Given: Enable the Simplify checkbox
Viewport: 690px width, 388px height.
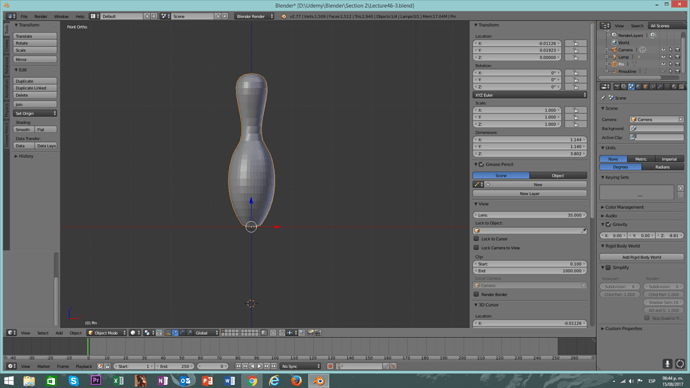Looking at the screenshot, I should (608, 267).
